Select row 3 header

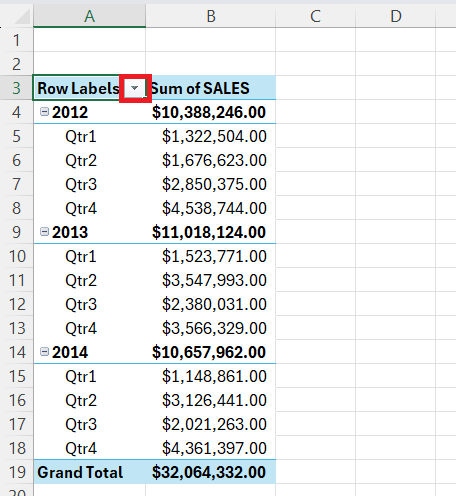[x=16, y=88]
